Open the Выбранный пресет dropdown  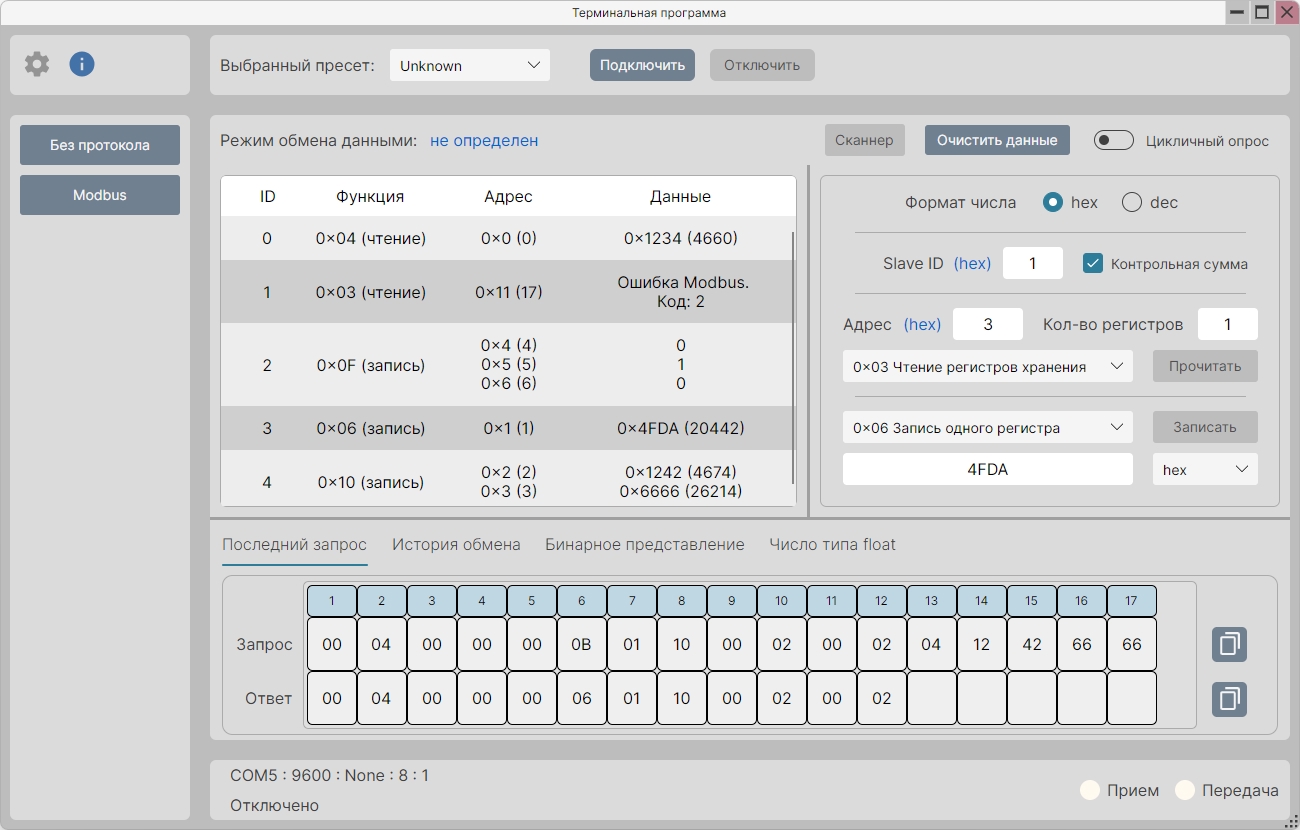point(470,66)
